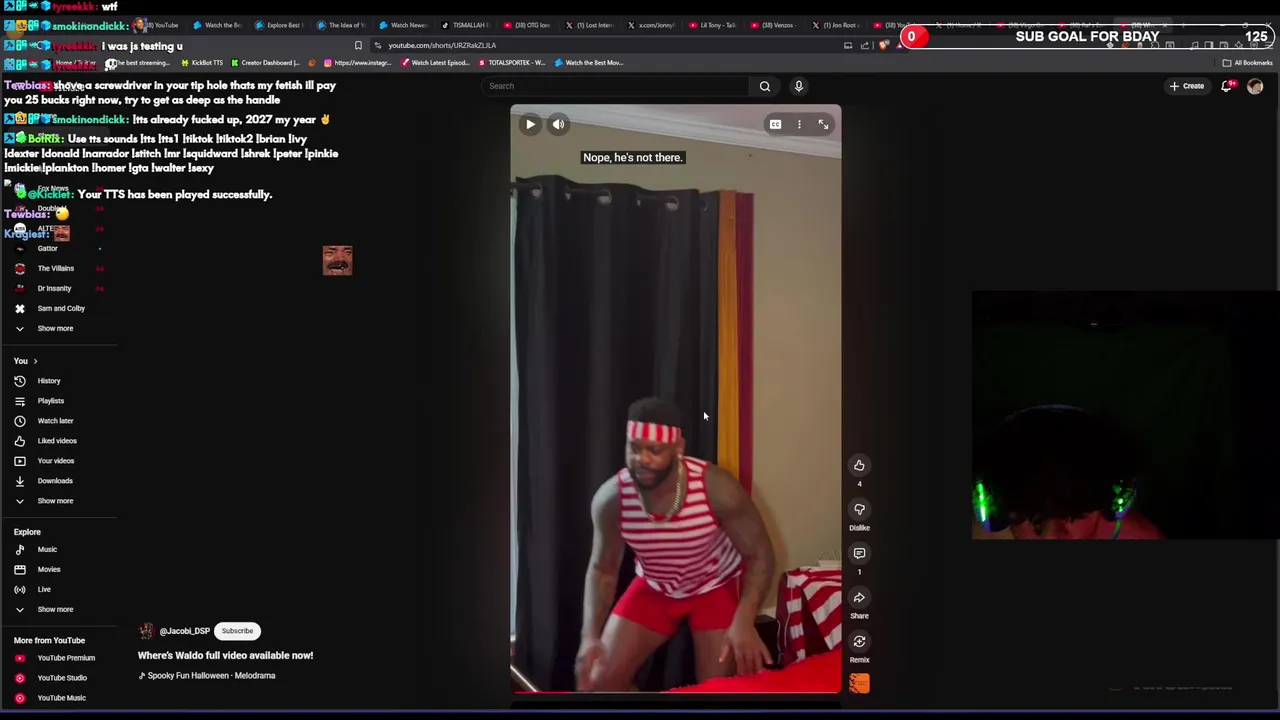1280x720 pixels.
Task: Click the red progress bar of the Short
Action: [676, 691]
